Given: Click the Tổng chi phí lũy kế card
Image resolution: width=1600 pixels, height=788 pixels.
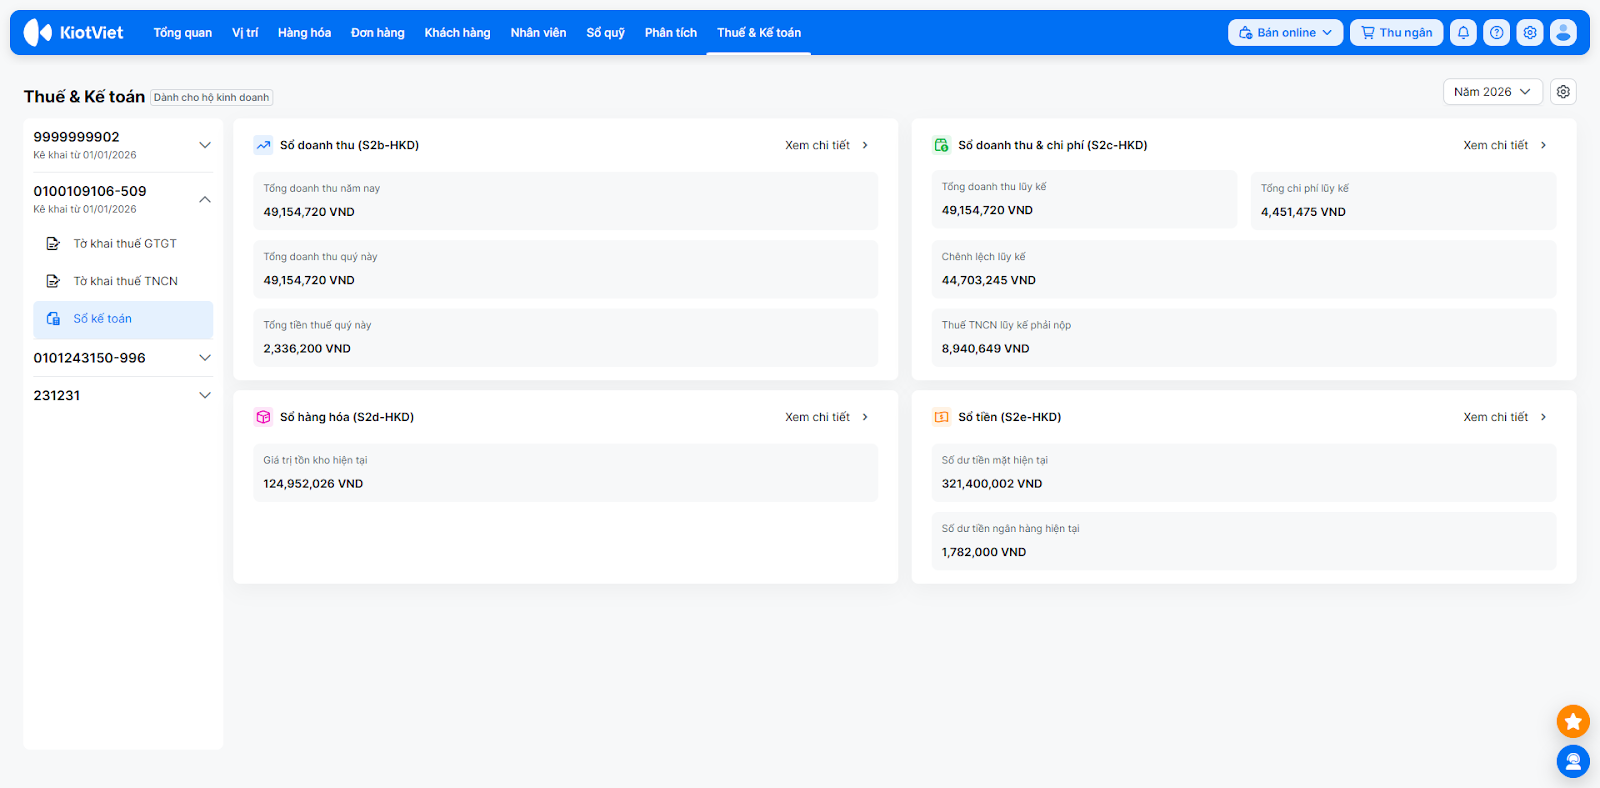Looking at the screenshot, I should (1403, 201).
